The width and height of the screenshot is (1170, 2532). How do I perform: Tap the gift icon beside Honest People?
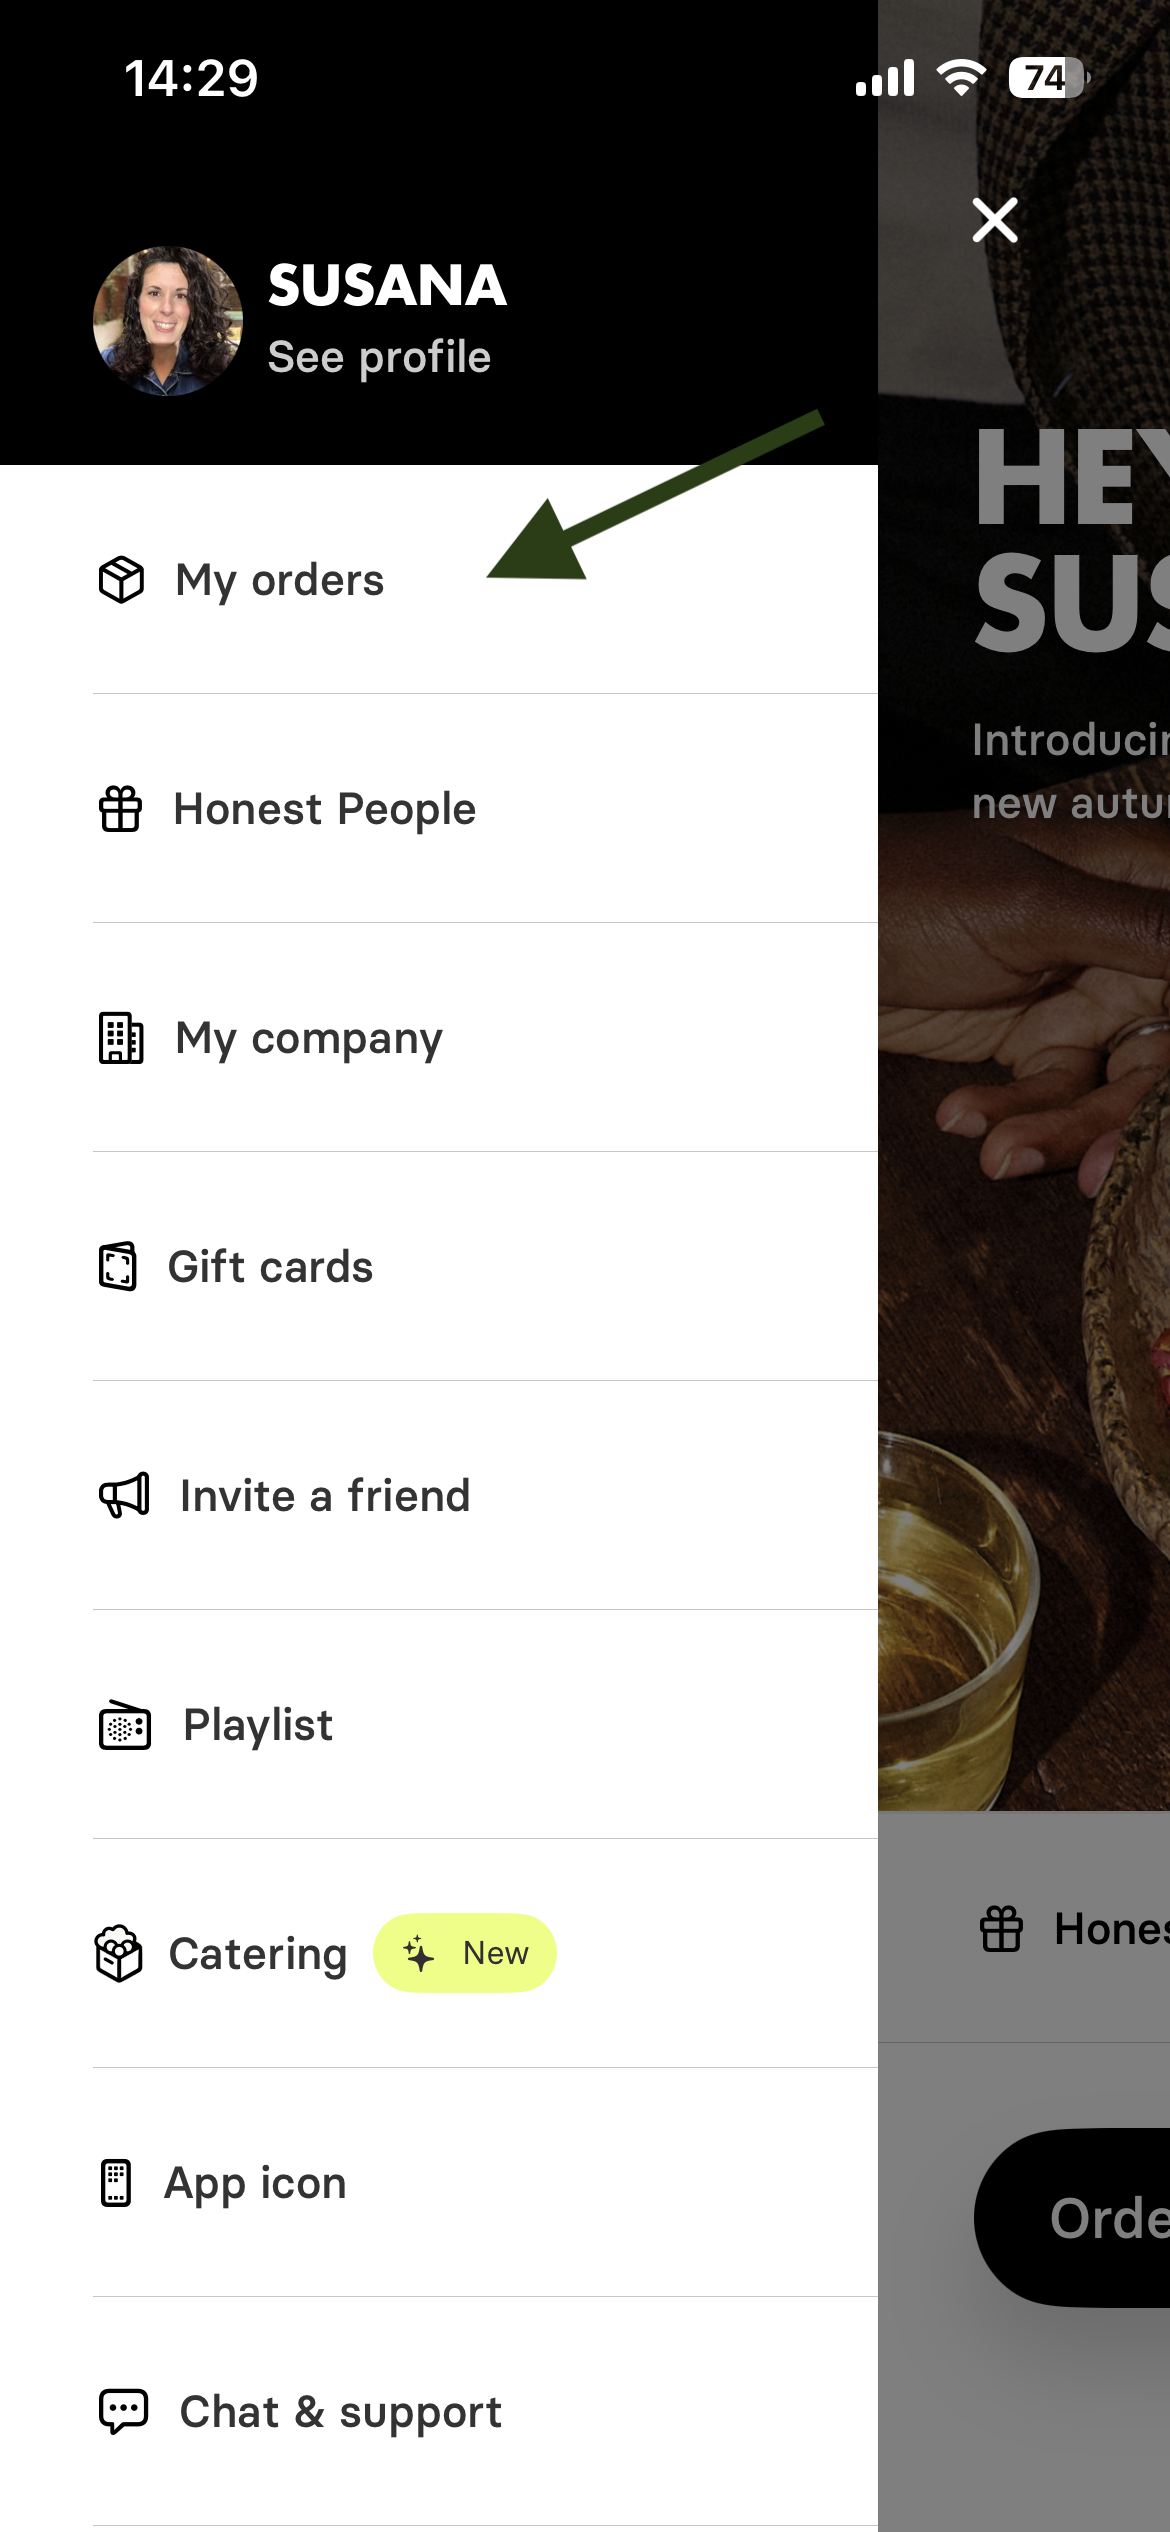tap(120, 809)
